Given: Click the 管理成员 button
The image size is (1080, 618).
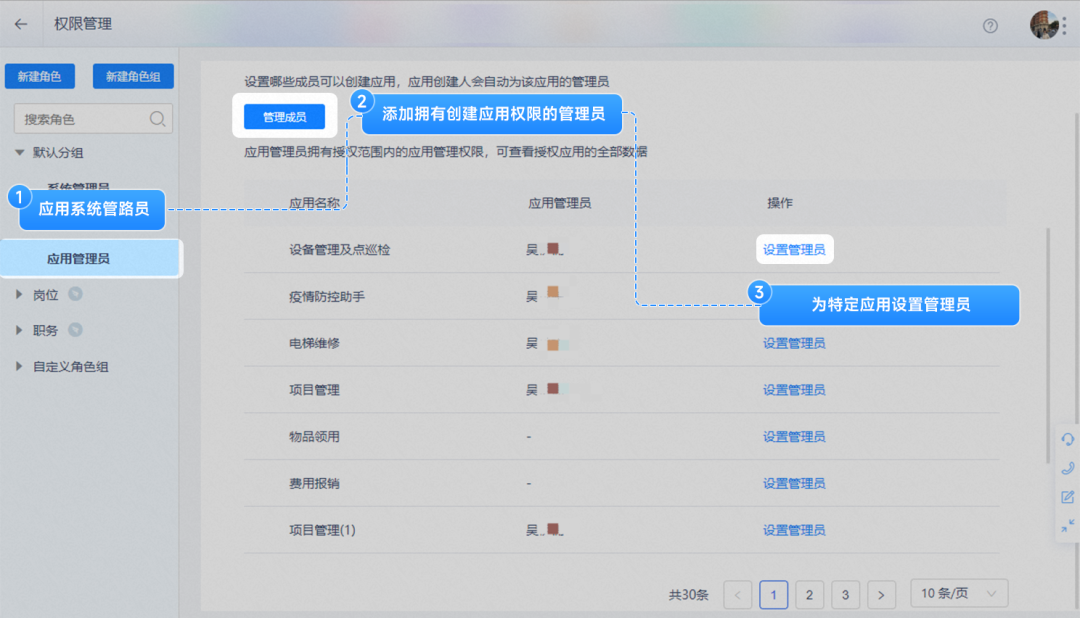Looking at the screenshot, I should 285,117.
